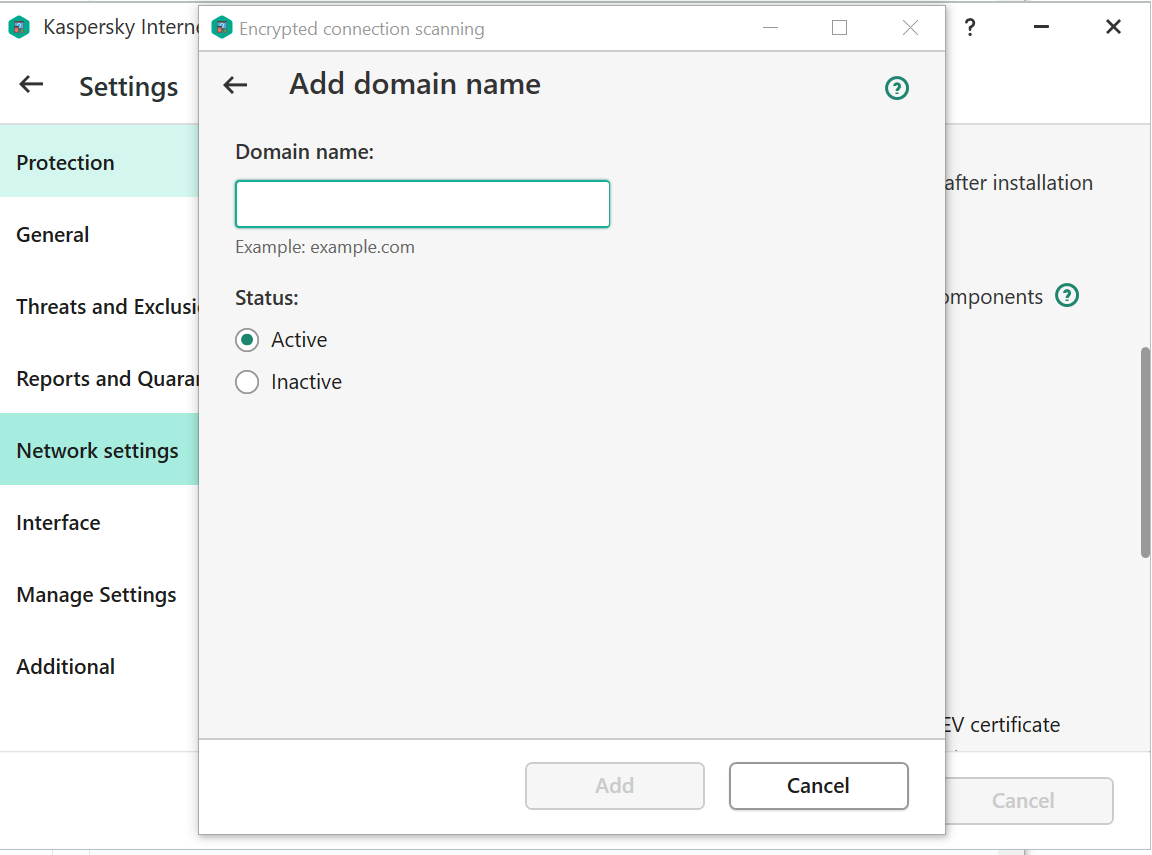Maximize the Encrypted connection scanning dialog

[x=839, y=28]
